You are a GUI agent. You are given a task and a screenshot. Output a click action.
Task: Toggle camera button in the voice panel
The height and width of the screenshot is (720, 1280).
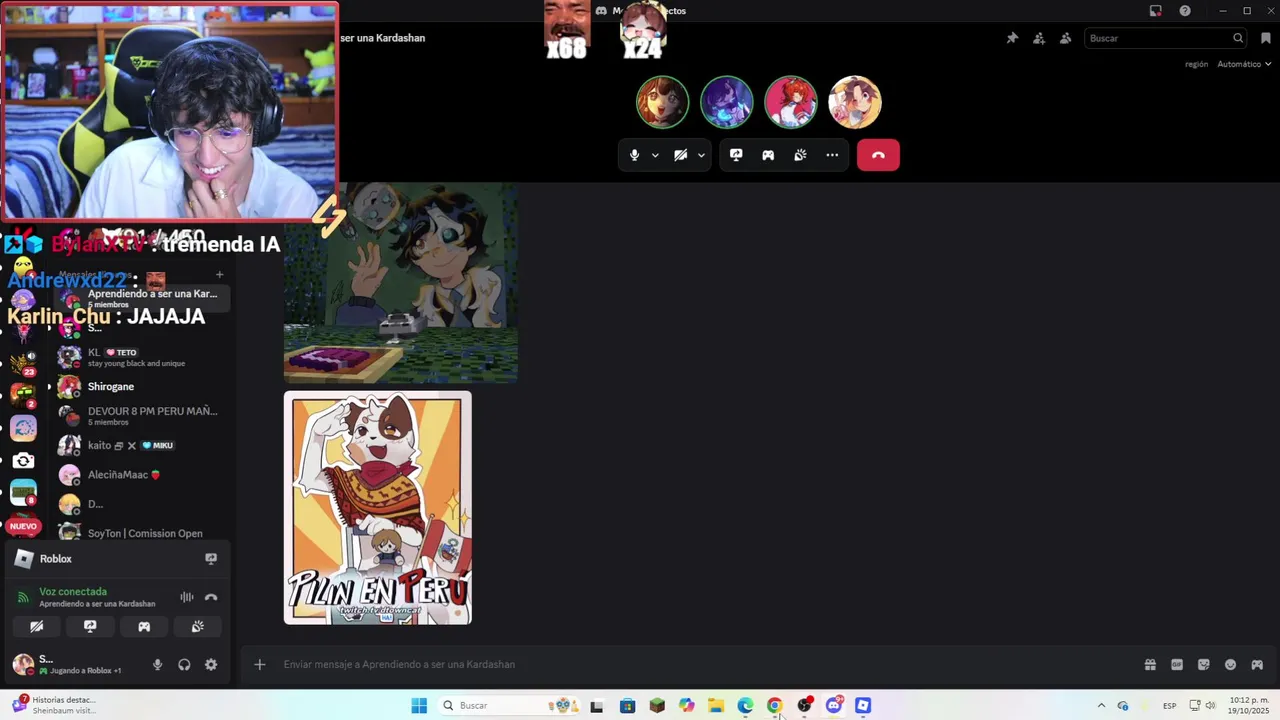click(x=36, y=626)
